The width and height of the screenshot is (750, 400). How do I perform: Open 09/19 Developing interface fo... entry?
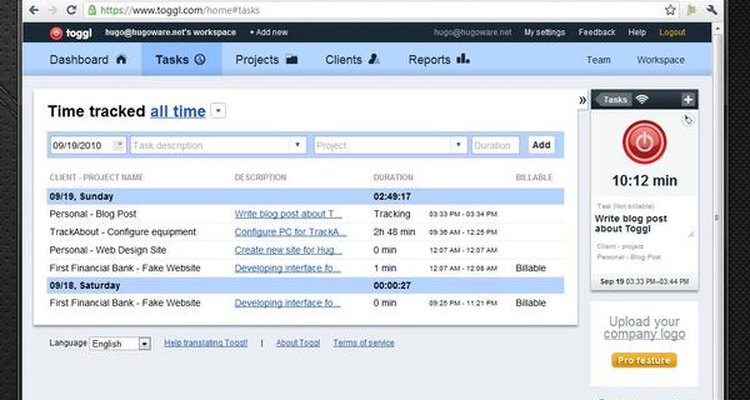click(x=287, y=268)
